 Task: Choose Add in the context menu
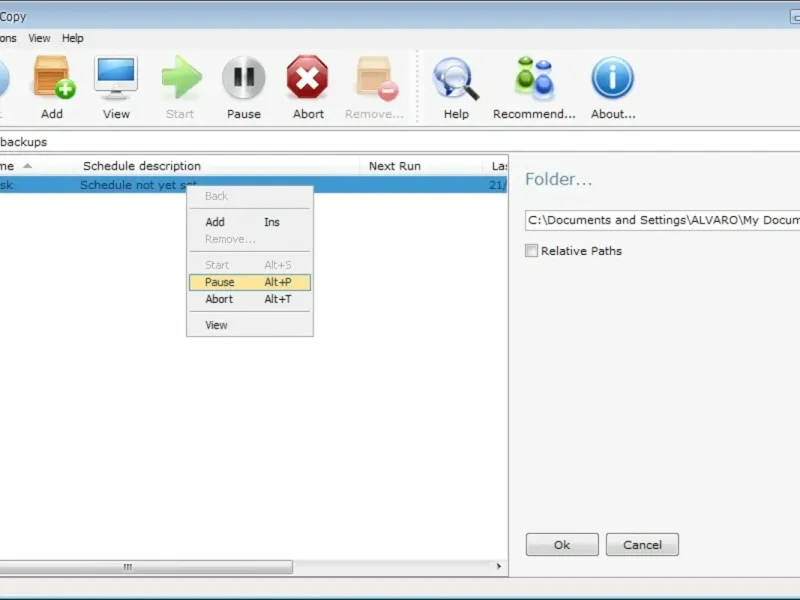point(249,222)
